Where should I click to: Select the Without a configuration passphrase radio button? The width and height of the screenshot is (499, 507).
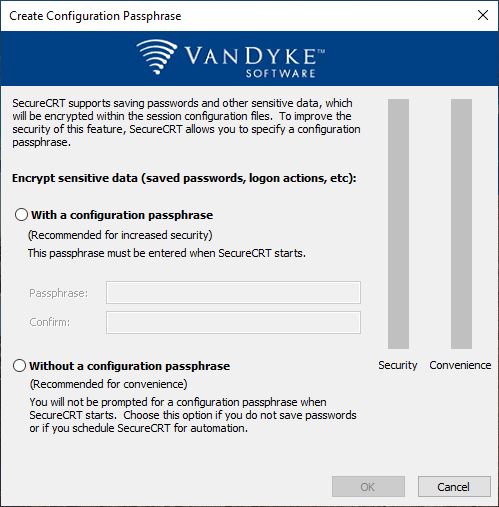point(19,366)
